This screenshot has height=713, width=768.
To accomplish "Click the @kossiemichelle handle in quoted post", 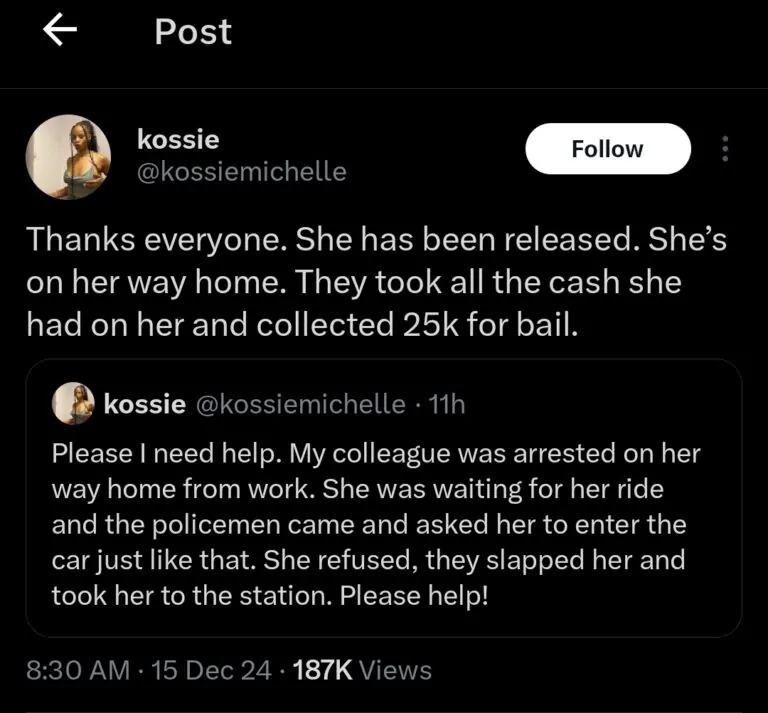I will click(299, 404).
